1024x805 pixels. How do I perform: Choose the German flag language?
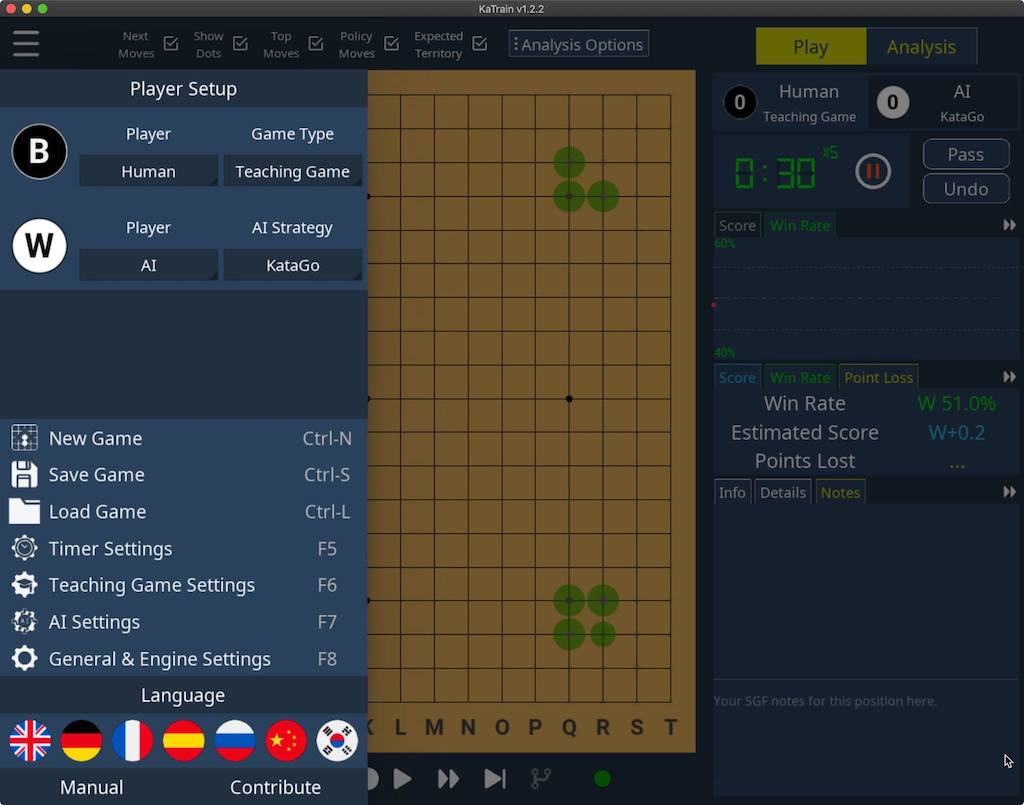(81, 741)
